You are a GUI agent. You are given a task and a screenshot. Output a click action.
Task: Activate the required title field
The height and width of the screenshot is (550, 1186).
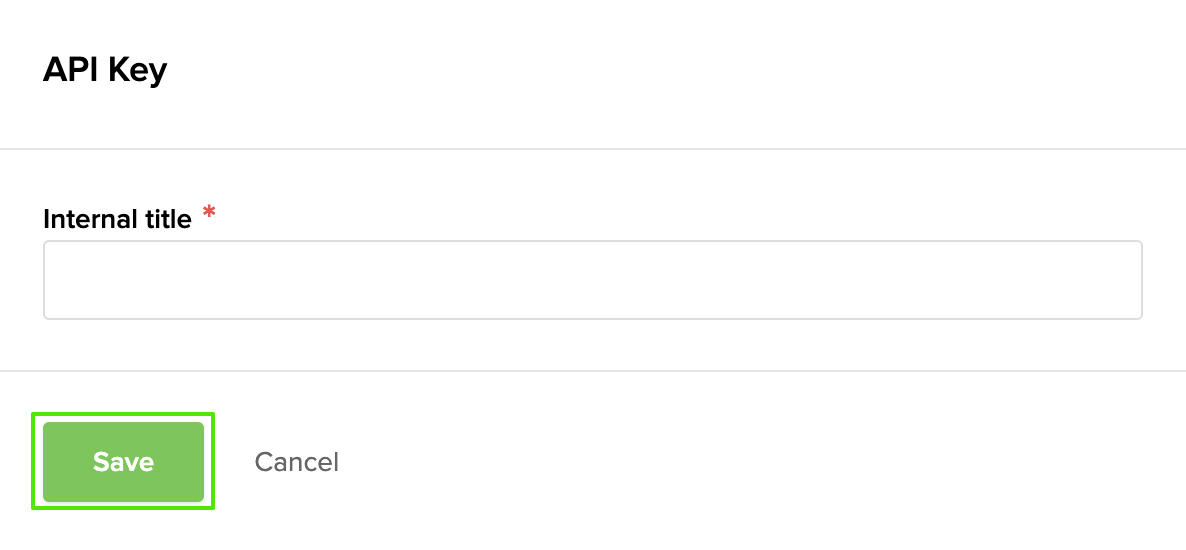(x=592, y=280)
